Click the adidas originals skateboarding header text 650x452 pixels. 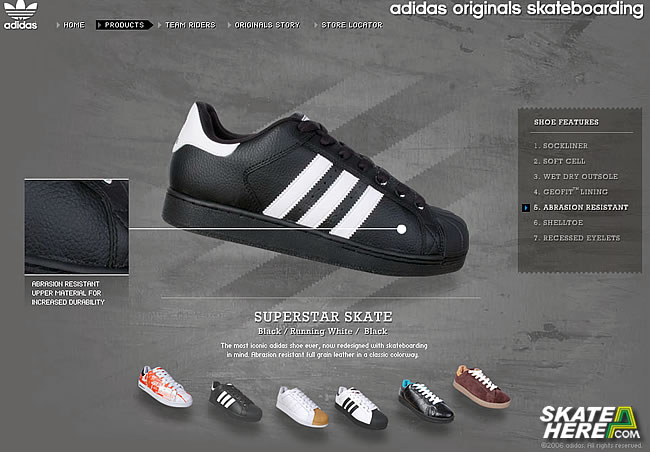coord(517,10)
